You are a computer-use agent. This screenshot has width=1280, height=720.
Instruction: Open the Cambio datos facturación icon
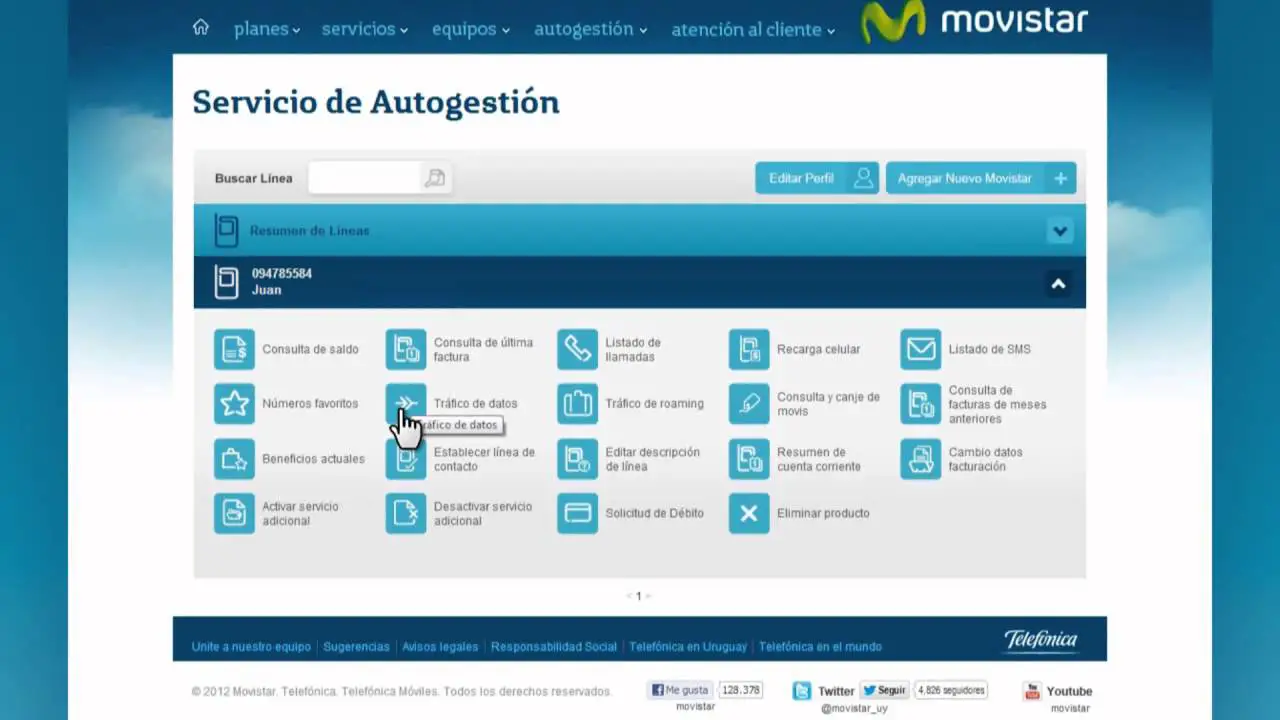pyautogui.click(x=921, y=459)
